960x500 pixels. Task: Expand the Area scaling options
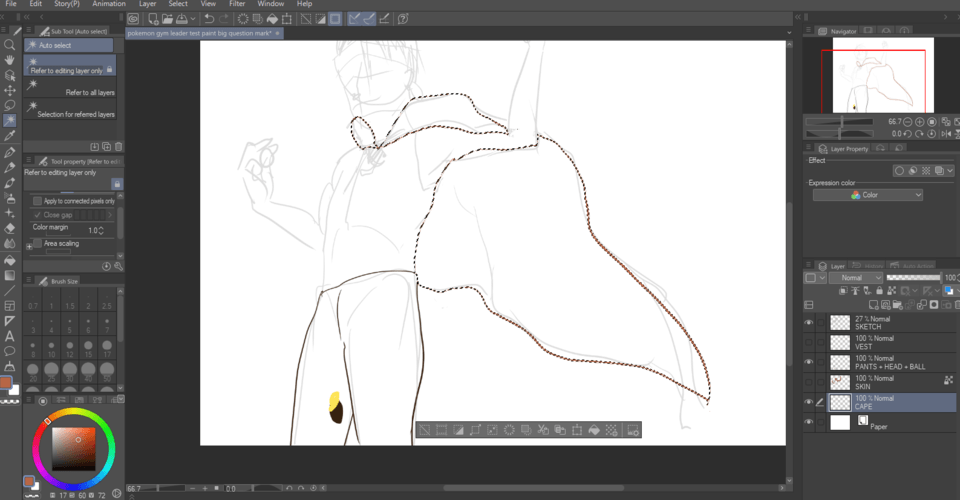pyautogui.click(x=29, y=244)
